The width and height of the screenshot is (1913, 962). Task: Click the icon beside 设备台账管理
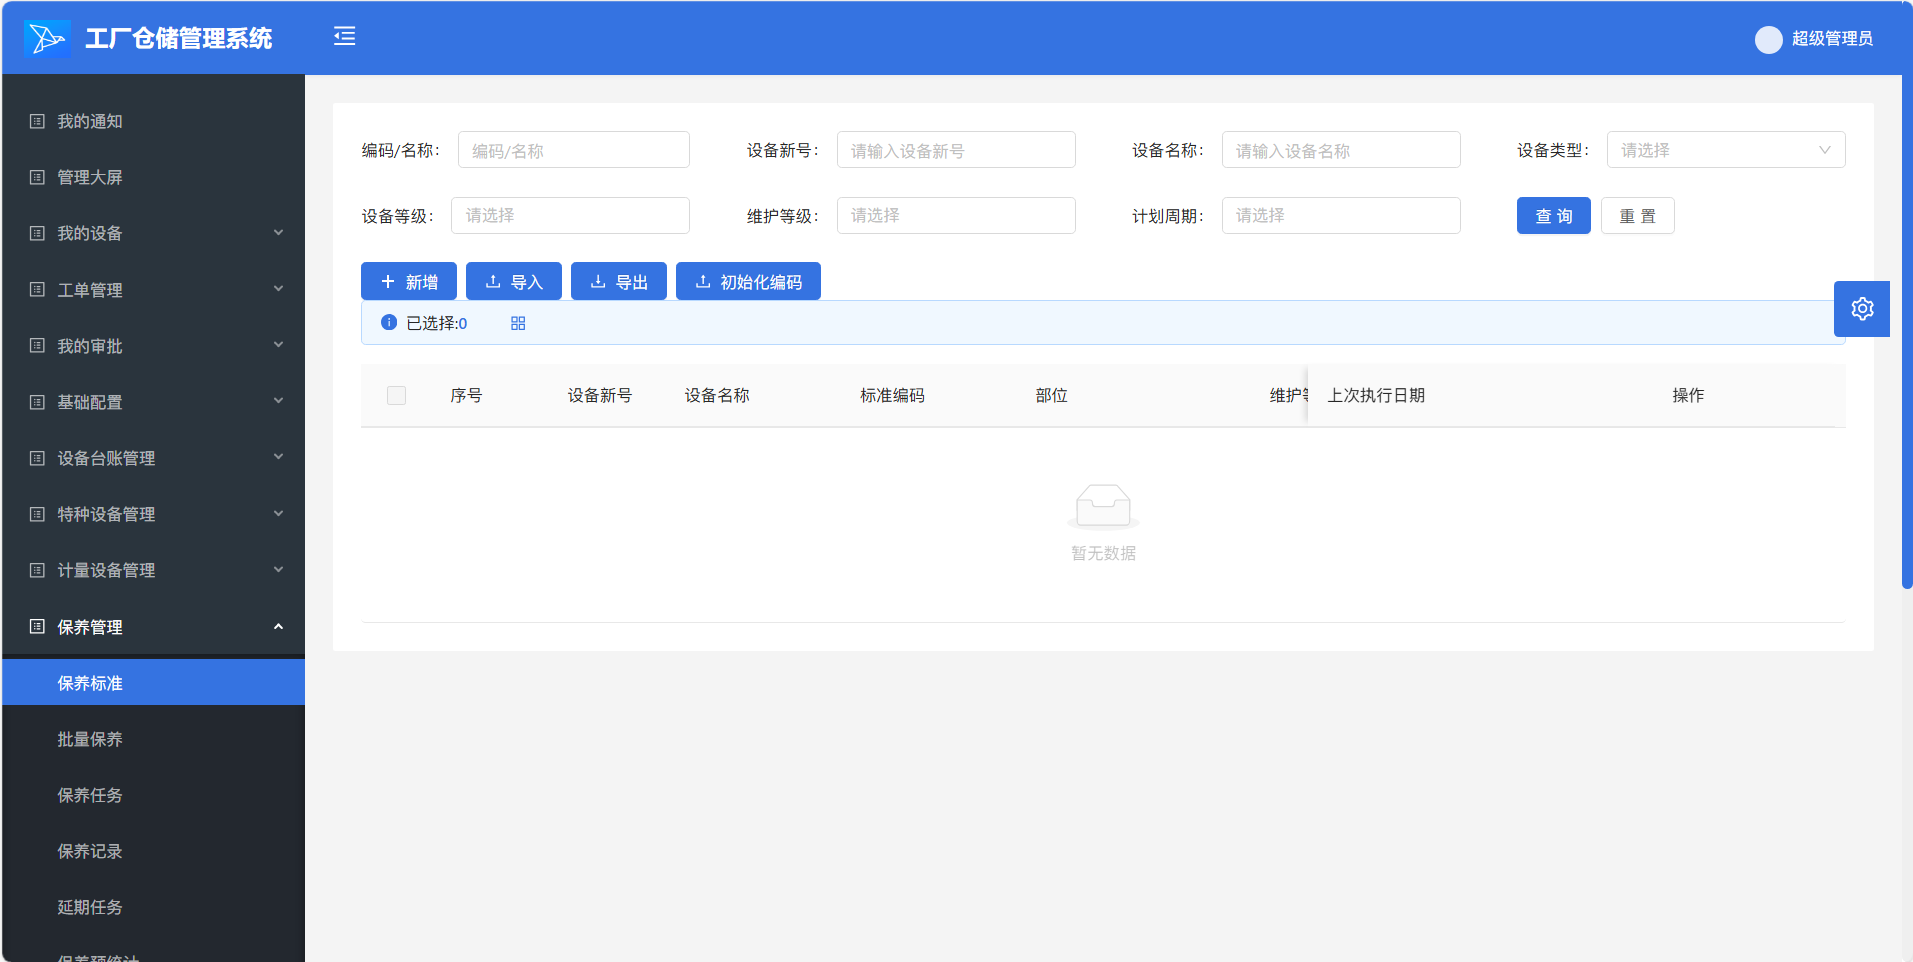37,458
